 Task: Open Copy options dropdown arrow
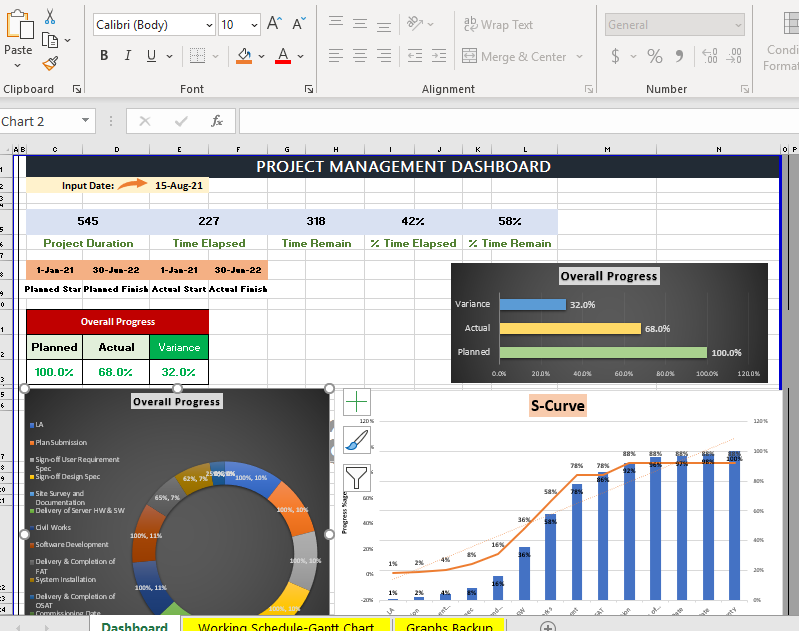click(x=67, y=40)
